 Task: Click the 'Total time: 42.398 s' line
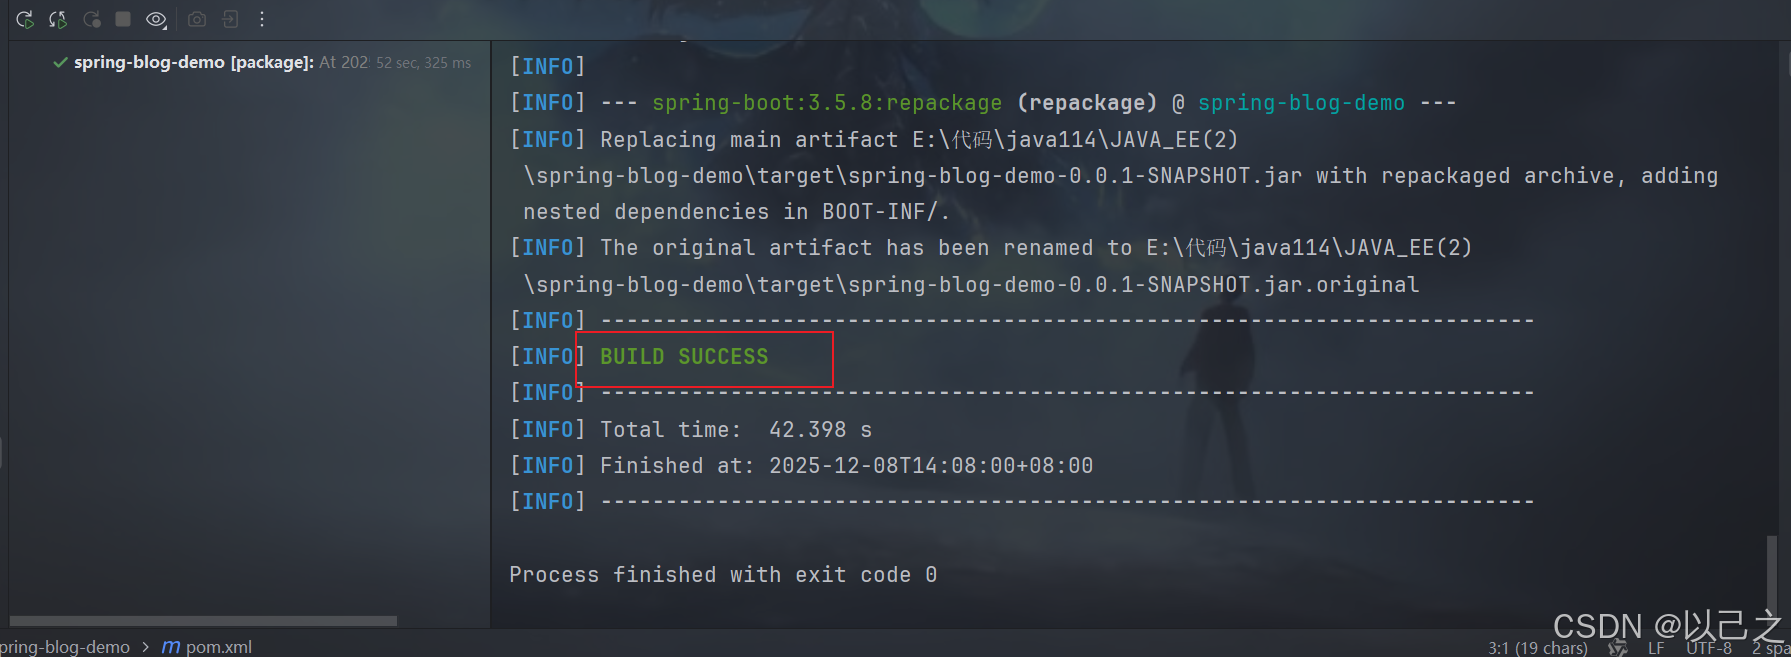click(x=736, y=430)
